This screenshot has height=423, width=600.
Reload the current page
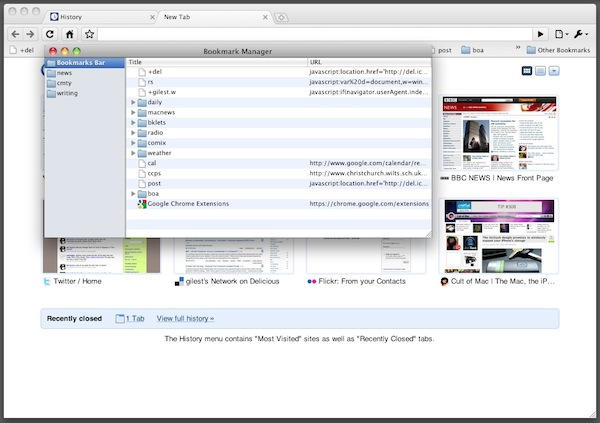pos(49,34)
